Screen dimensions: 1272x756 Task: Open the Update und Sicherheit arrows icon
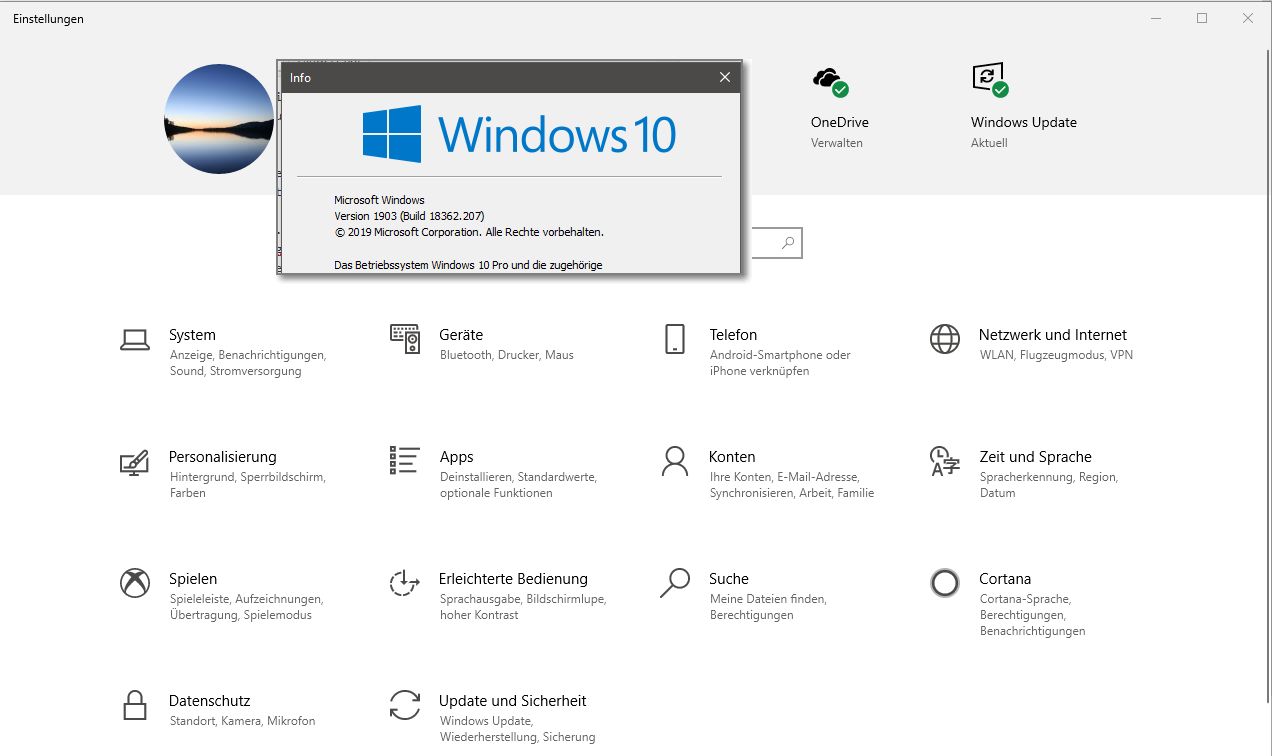coord(405,705)
